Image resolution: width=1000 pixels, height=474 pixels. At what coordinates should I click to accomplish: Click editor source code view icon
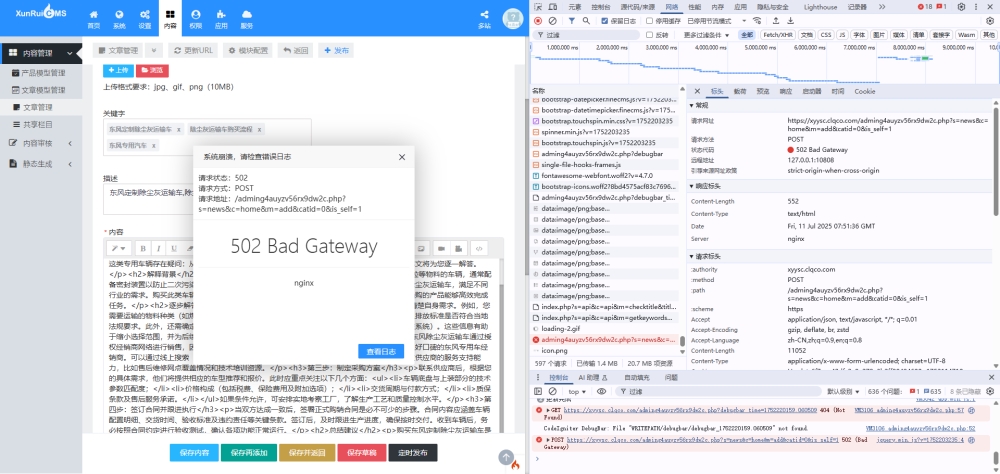[x=479, y=248]
